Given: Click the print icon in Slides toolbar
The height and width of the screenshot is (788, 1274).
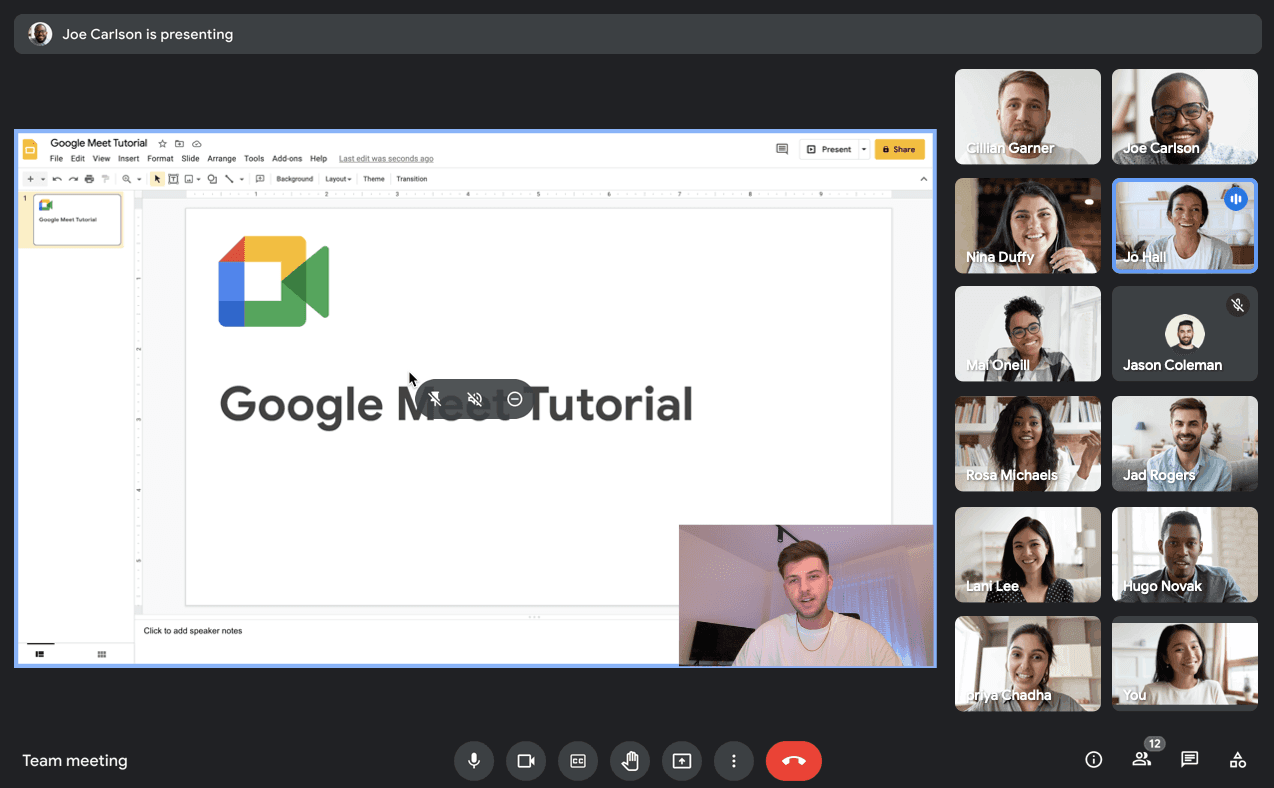Looking at the screenshot, I should point(89,179).
